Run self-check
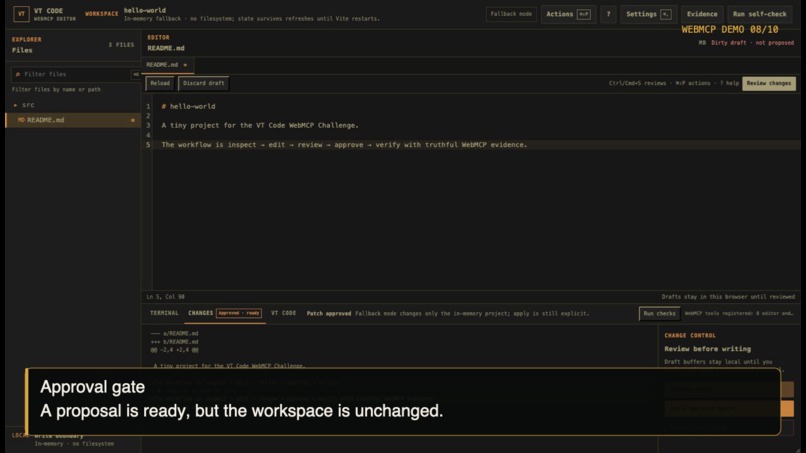806x453 pixels. tap(759, 14)
